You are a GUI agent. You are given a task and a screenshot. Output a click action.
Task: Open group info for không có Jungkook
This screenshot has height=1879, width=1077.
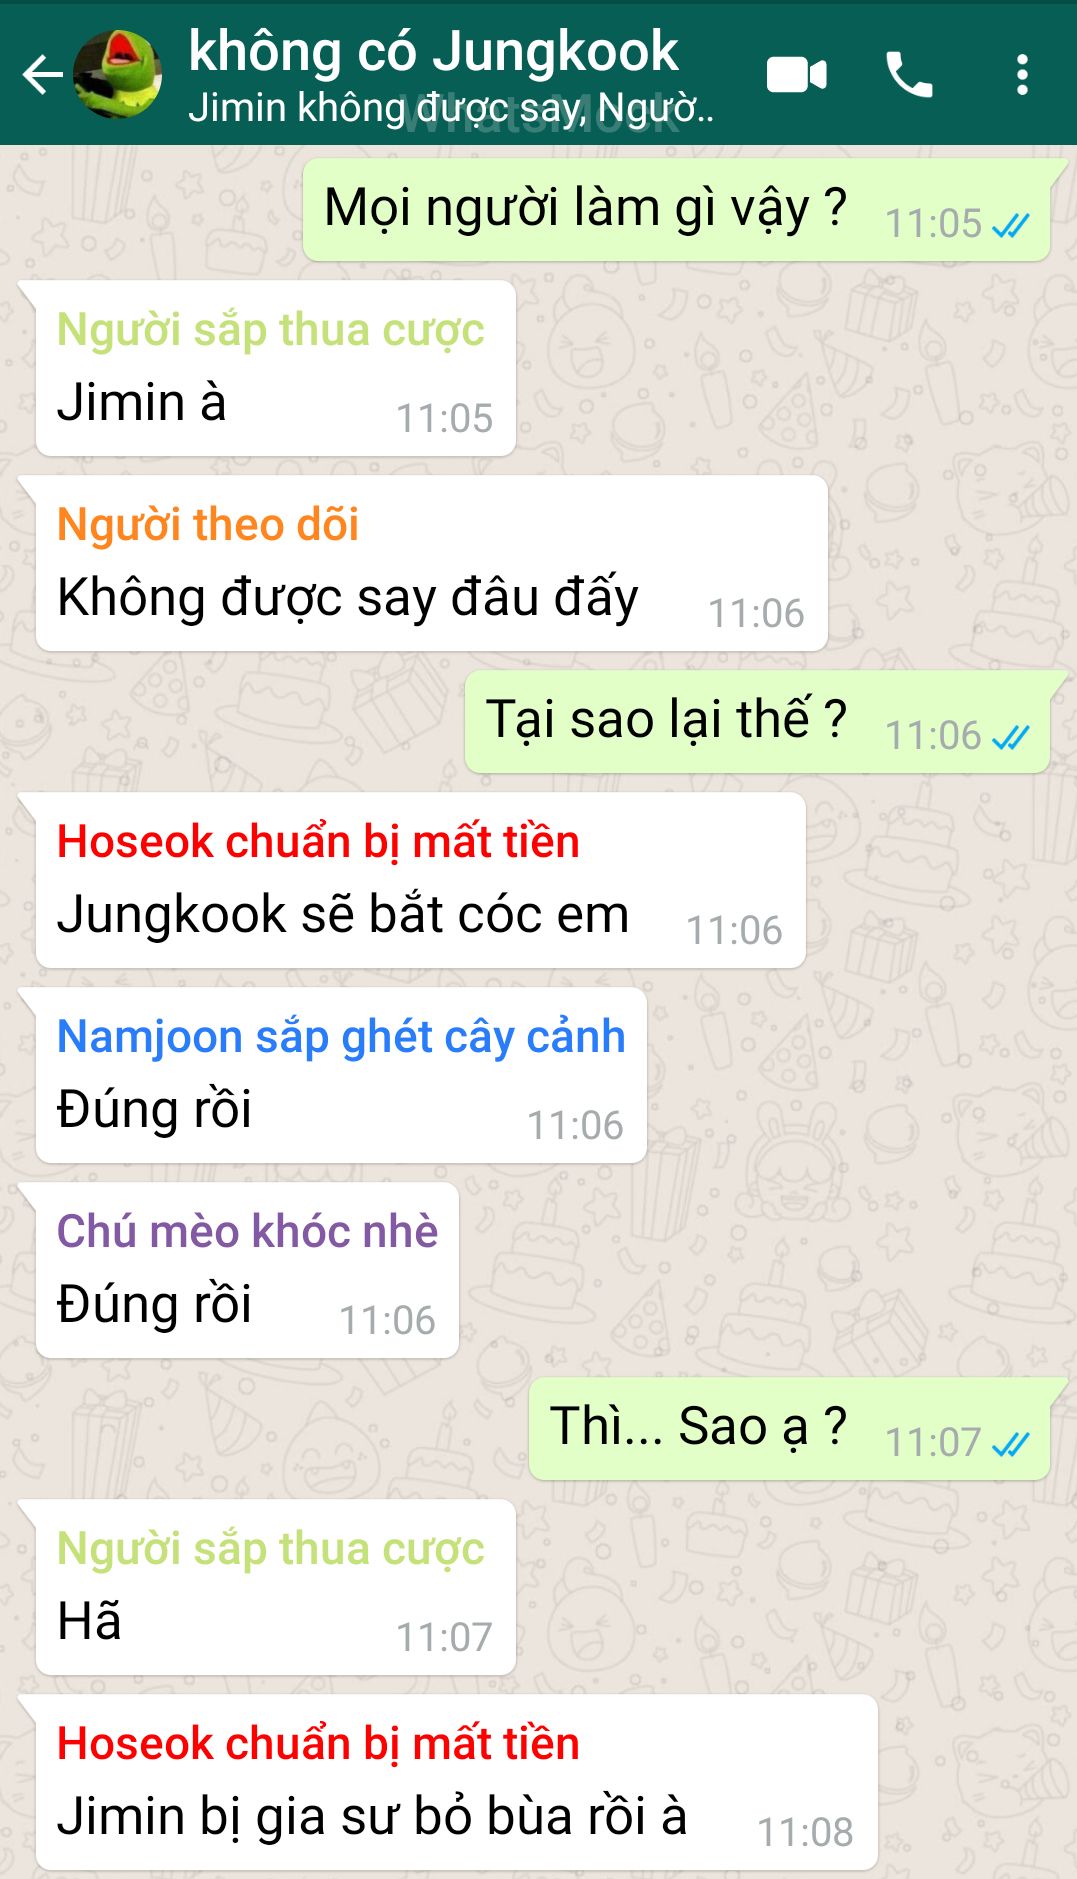pyautogui.click(x=433, y=51)
